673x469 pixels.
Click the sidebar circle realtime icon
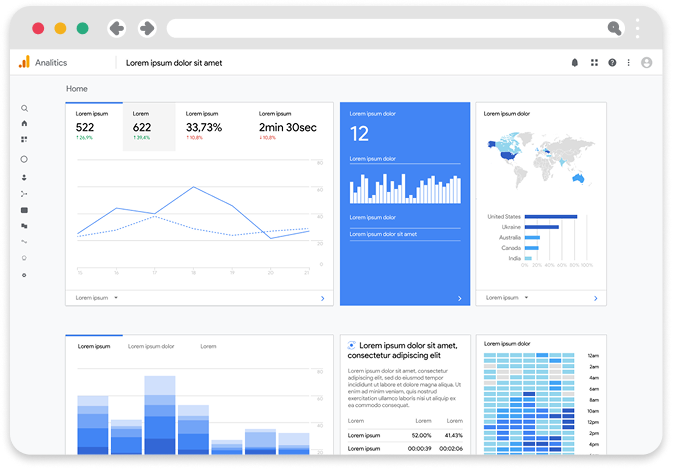coord(24,159)
